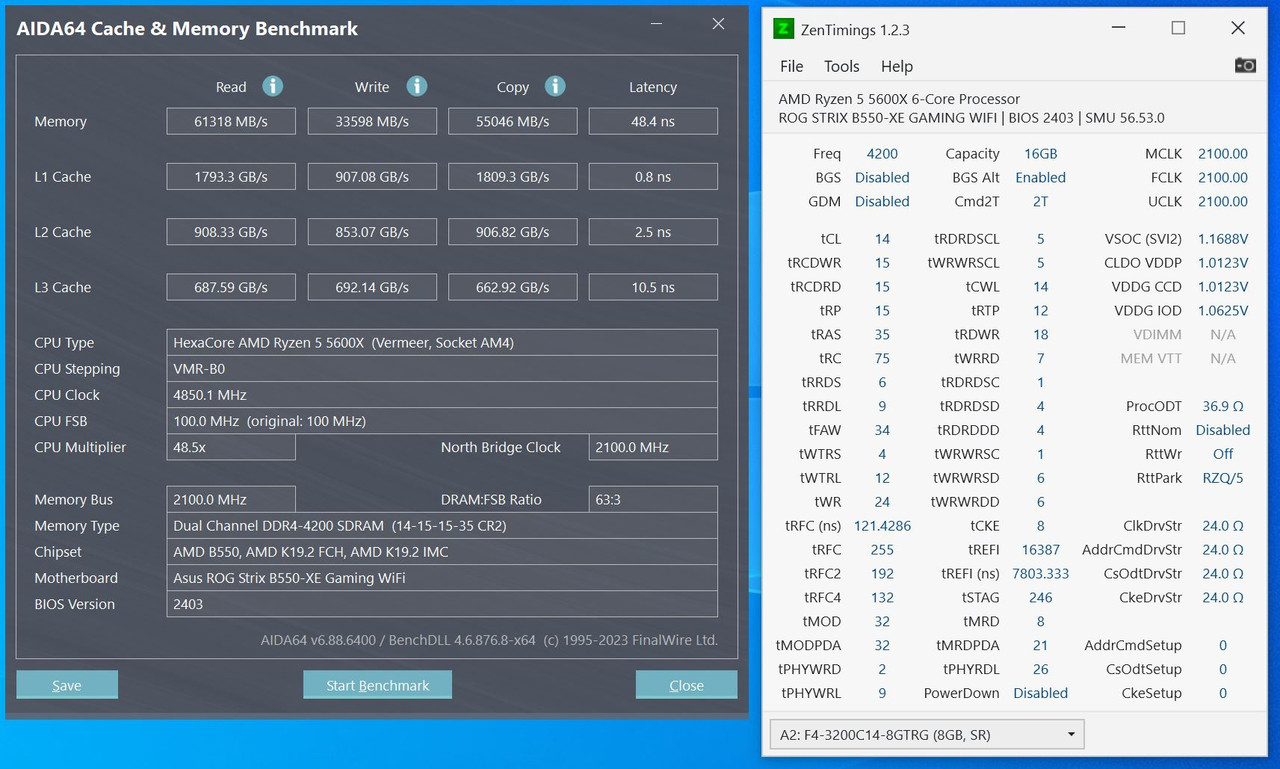This screenshot has height=769, width=1280.
Task: Click the CPU FSB value 100.0 MHz
Action: click(x=442, y=421)
